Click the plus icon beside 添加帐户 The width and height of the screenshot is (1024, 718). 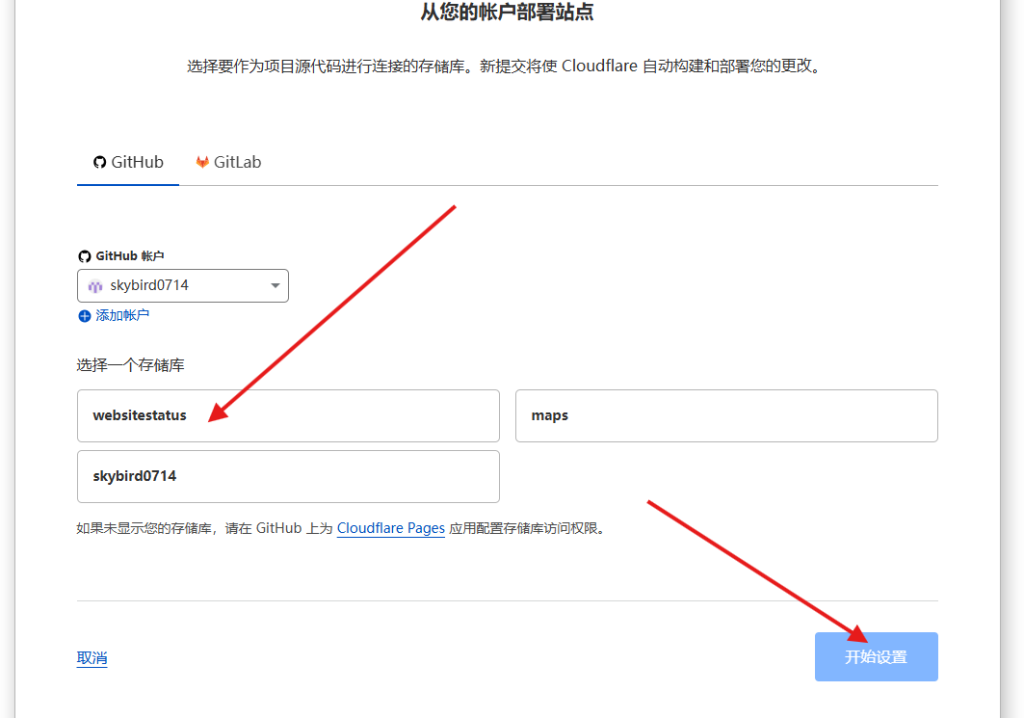84,316
